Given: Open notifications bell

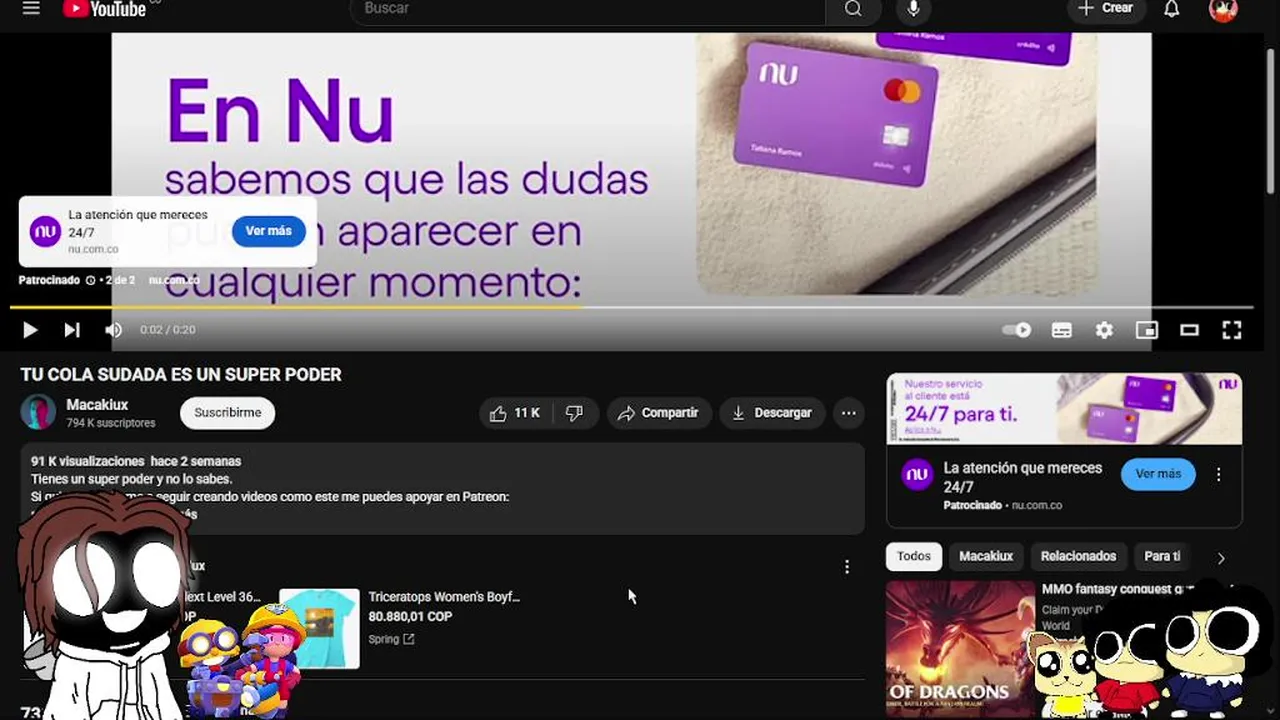Looking at the screenshot, I should [1172, 8].
